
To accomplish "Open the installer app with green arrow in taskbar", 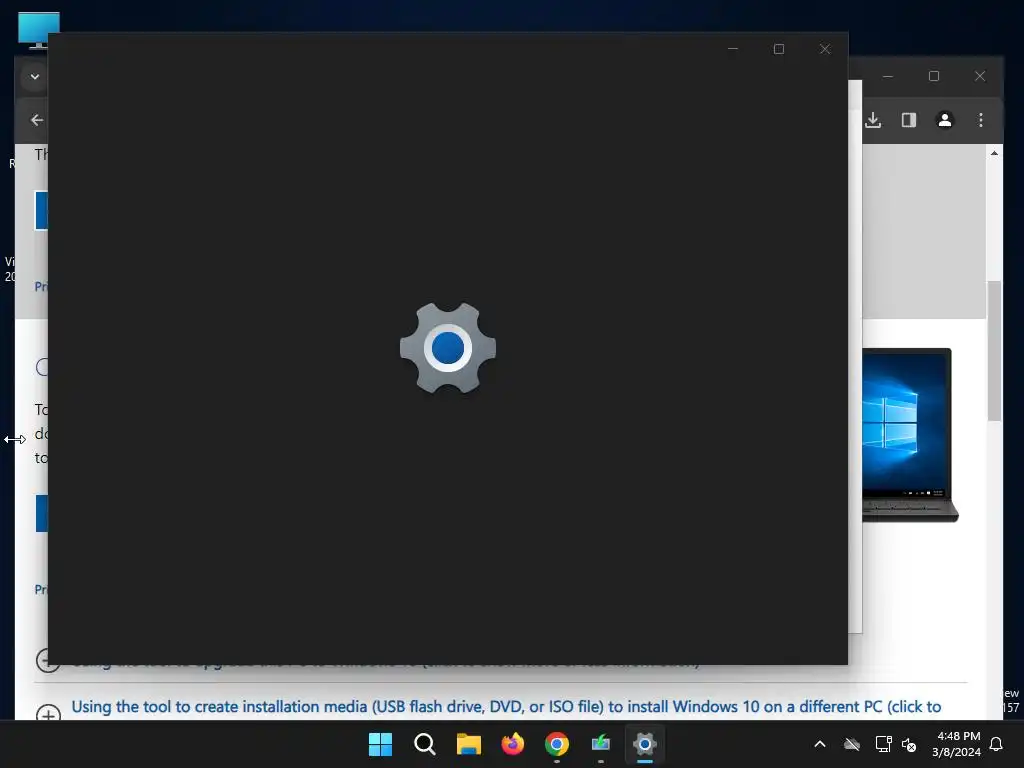I will pos(601,744).
